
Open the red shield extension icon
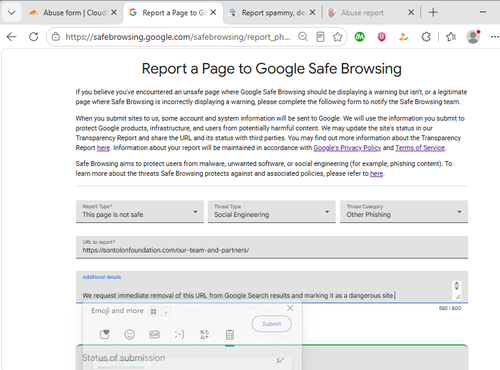coord(382,37)
